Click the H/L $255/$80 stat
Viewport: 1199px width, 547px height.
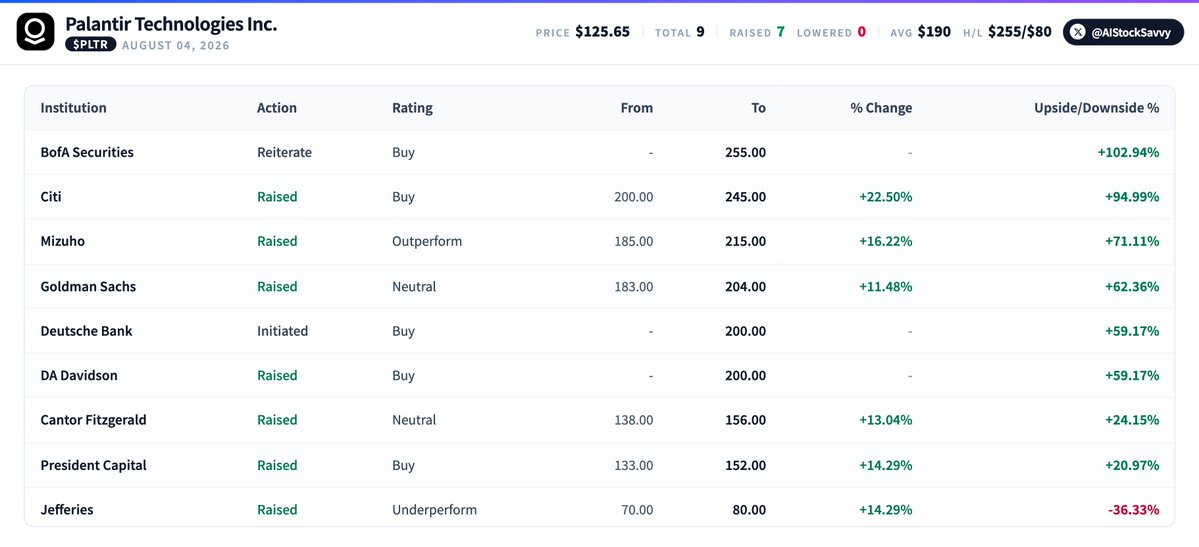[1008, 32]
